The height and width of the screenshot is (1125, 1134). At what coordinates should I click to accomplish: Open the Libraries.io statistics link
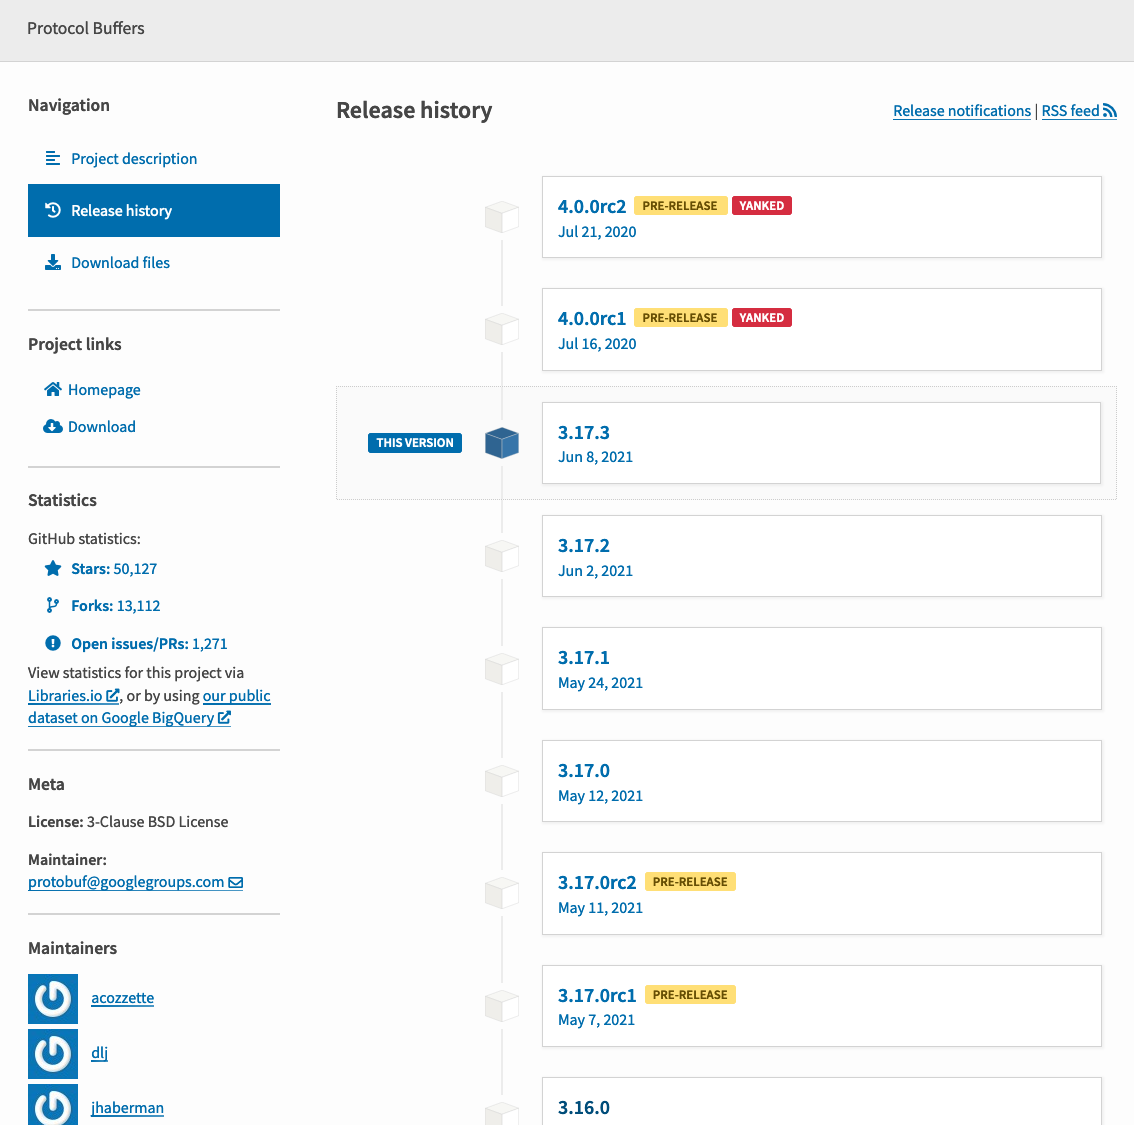coord(73,696)
